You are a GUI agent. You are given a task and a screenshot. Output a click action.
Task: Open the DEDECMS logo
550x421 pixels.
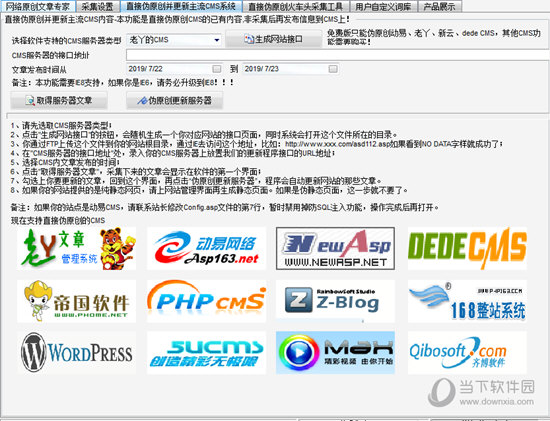[x=467, y=248]
